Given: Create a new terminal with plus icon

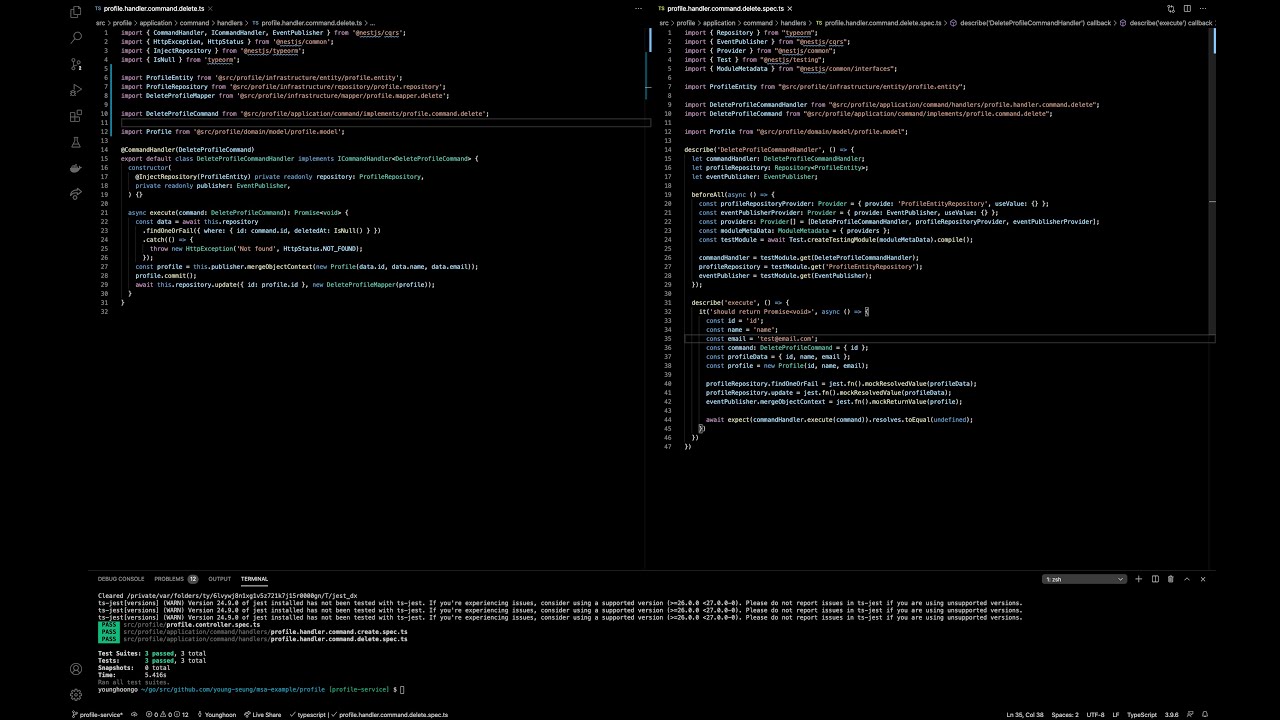Looking at the screenshot, I should (1138, 579).
